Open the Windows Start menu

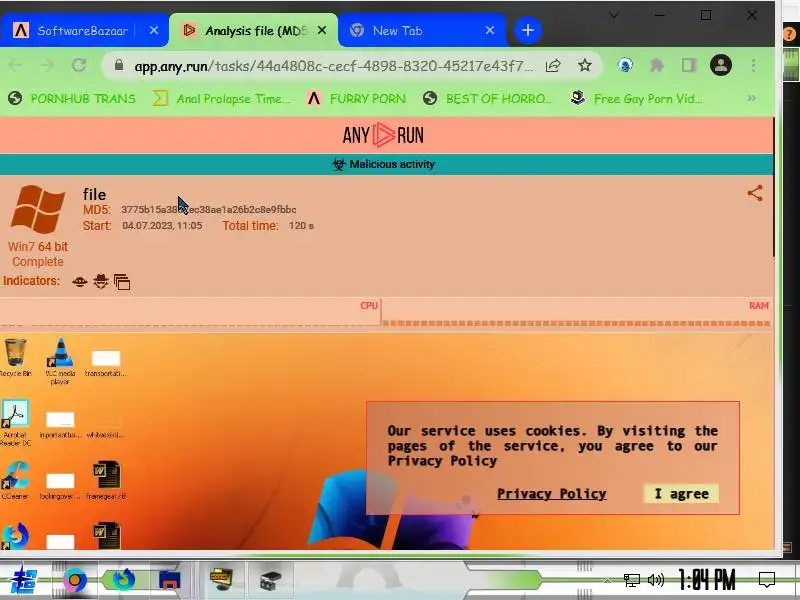[24, 581]
